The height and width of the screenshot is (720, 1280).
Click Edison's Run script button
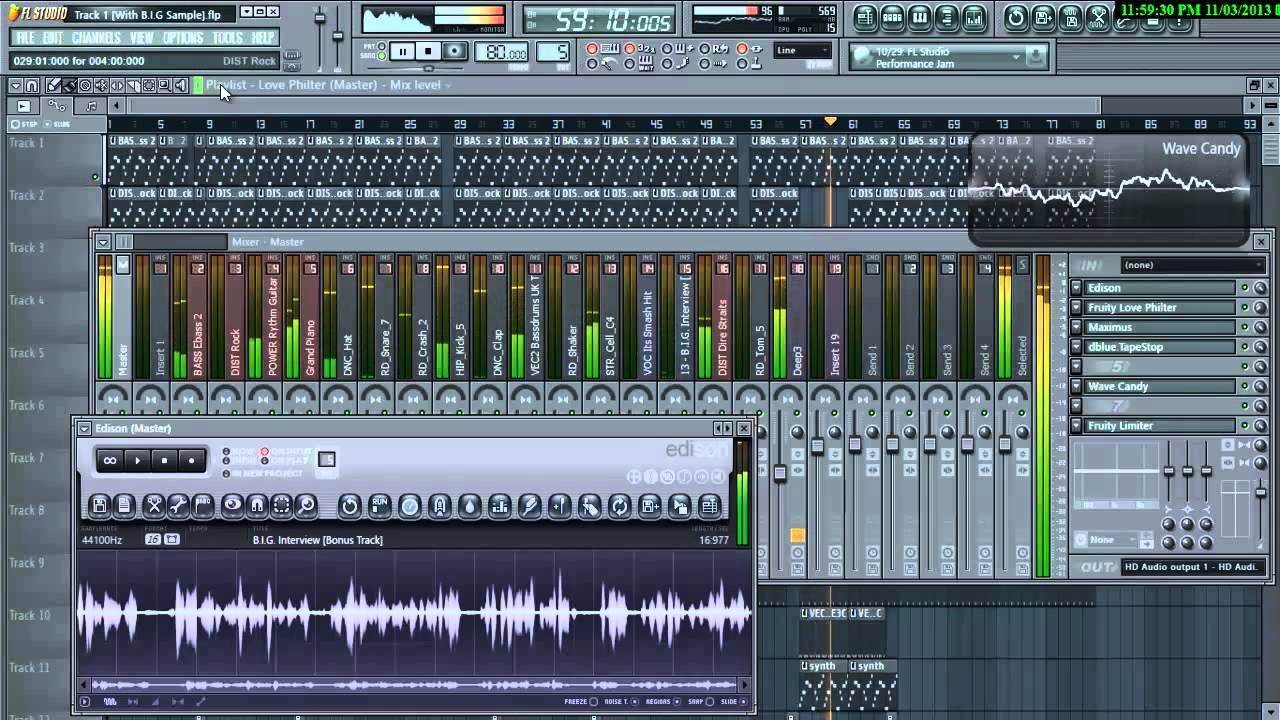[x=380, y=506]
